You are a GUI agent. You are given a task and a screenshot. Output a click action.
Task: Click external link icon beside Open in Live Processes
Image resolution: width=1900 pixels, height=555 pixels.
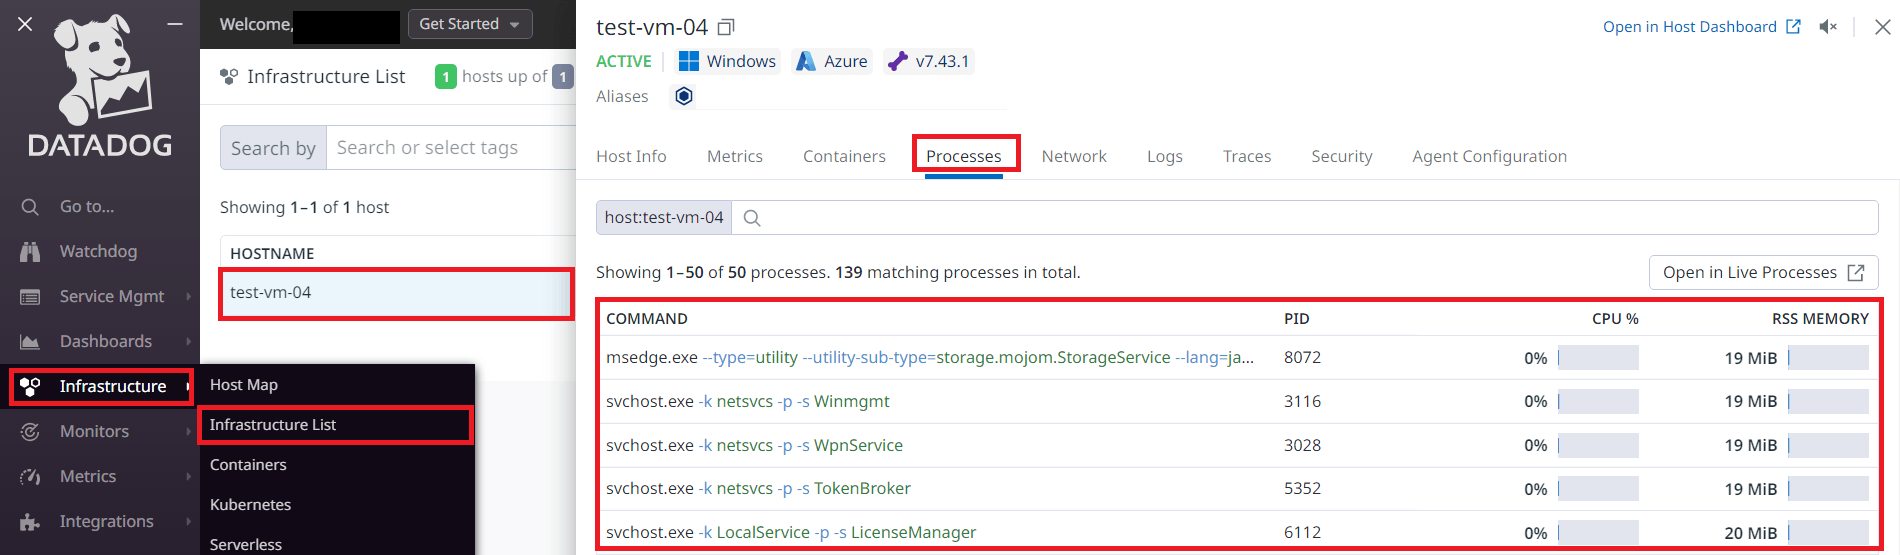[1856, 273]
